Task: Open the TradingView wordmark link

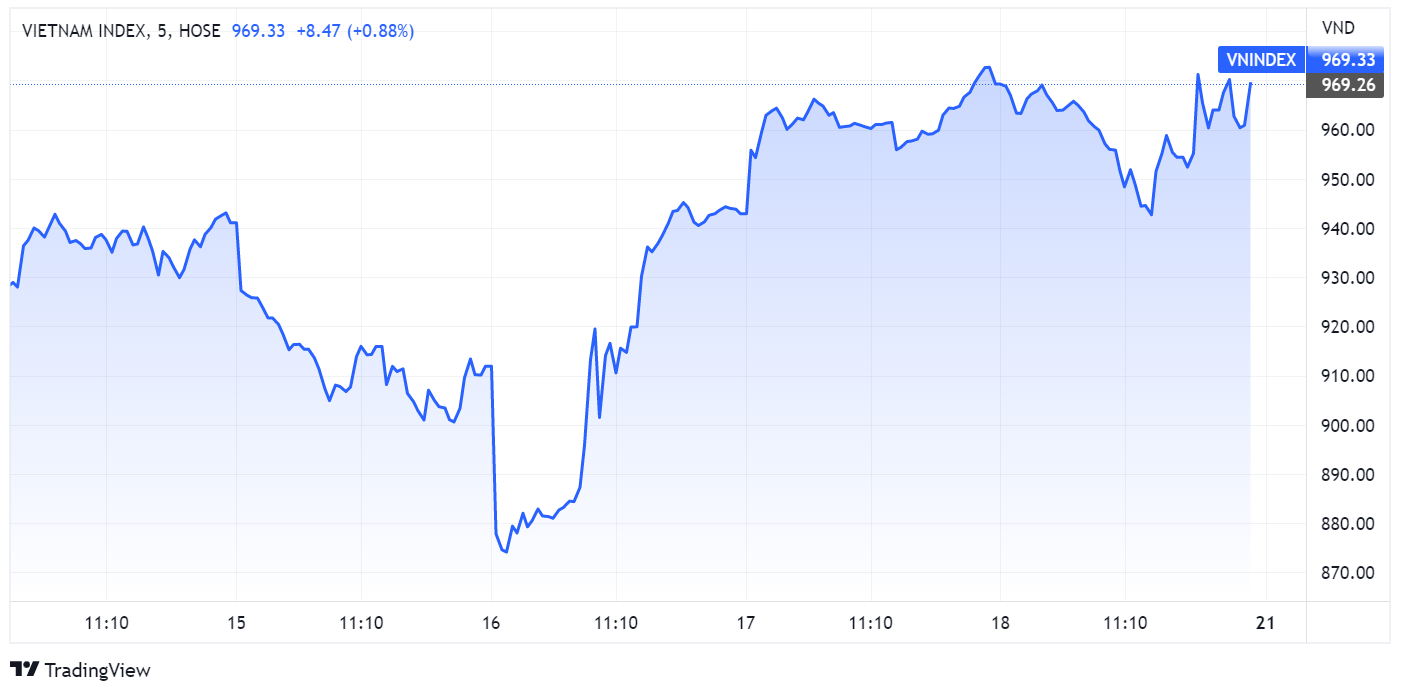Action: pos(98,670)
